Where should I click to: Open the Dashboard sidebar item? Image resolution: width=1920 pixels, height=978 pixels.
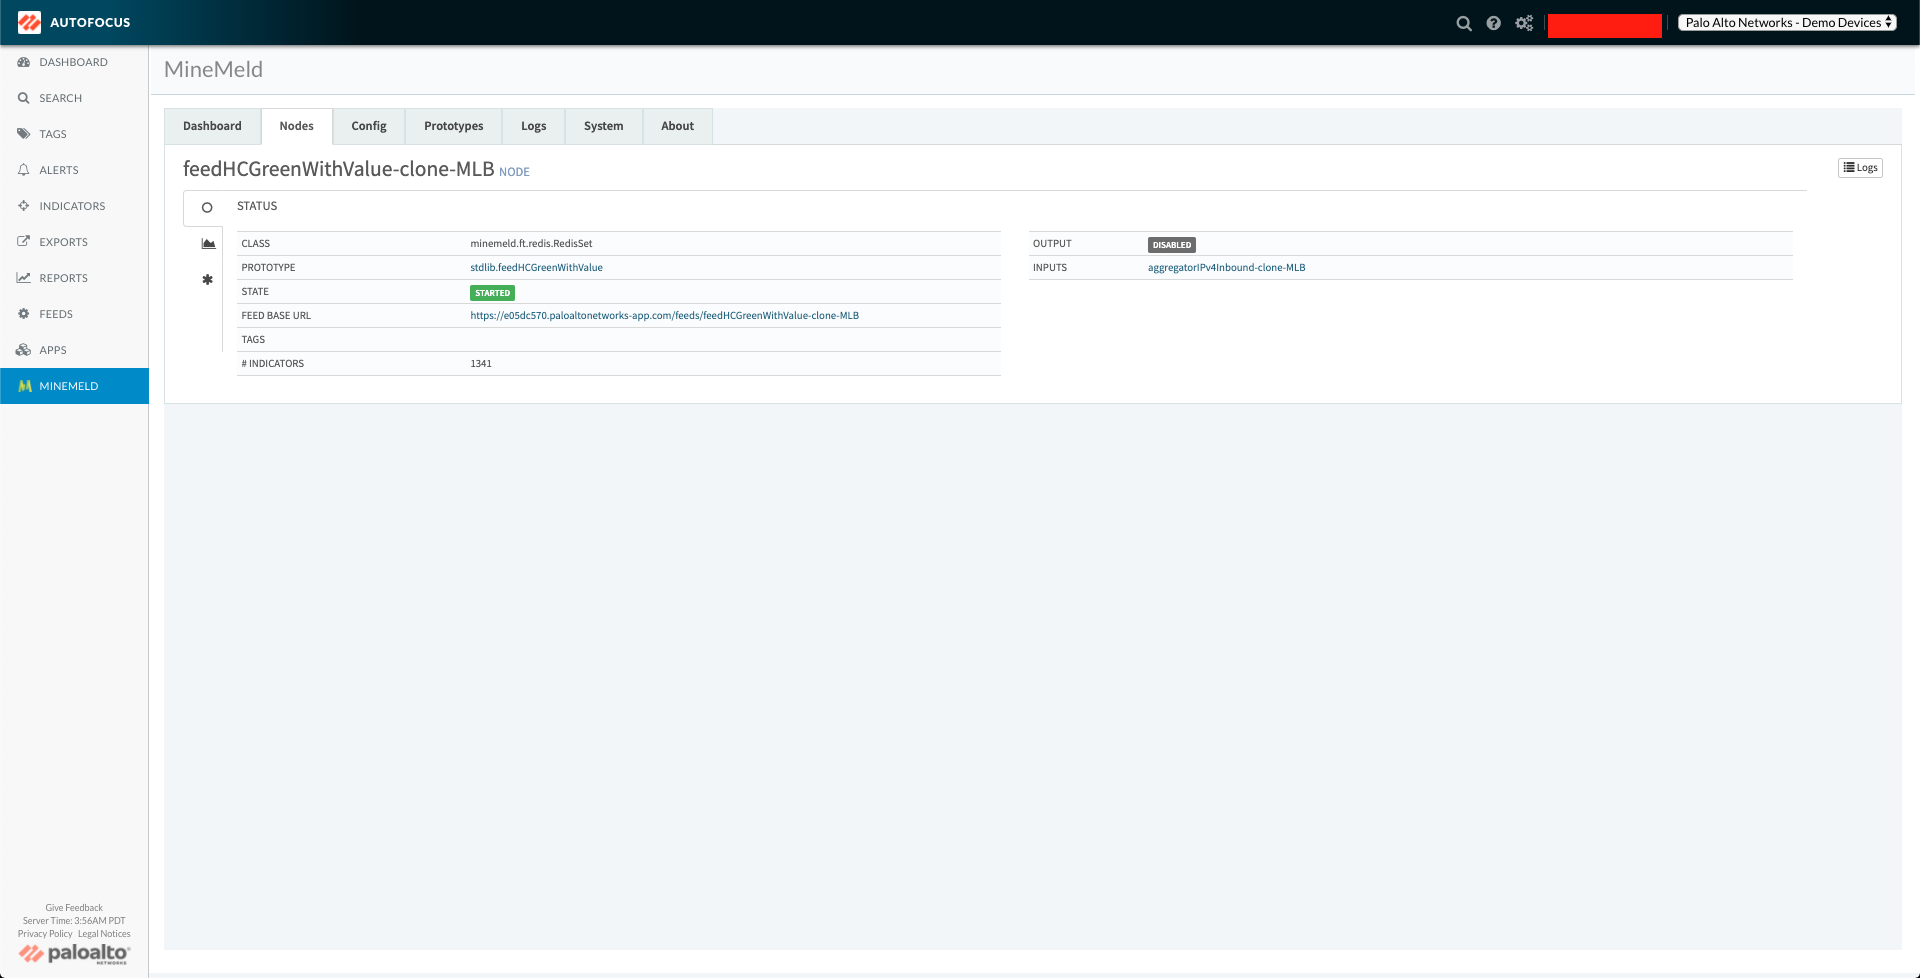pos(73,62)
